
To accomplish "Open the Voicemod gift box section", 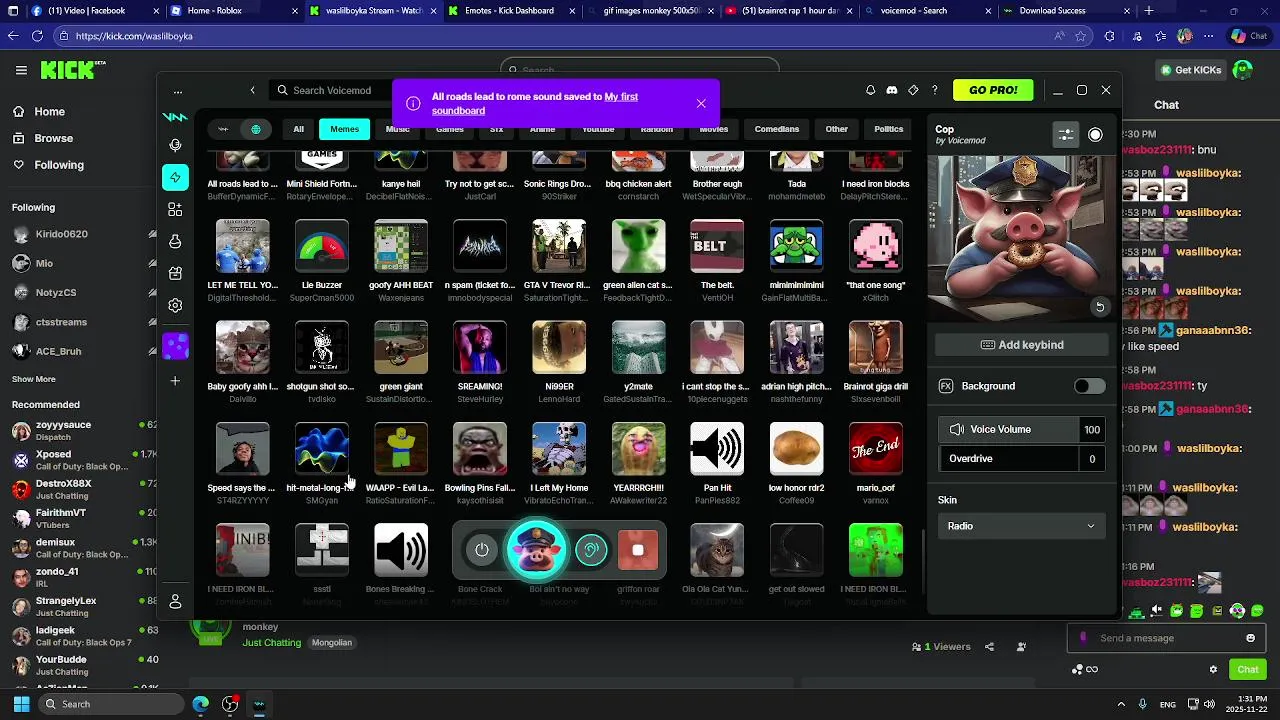I will (x=175, y=273).
